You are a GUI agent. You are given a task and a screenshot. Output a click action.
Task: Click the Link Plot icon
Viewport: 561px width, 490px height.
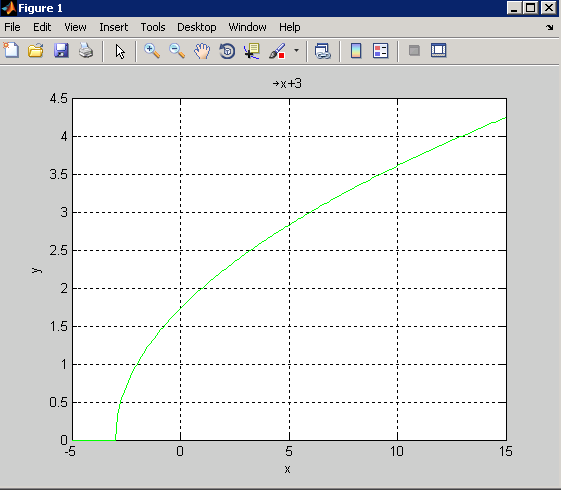[x=323, y=50]
